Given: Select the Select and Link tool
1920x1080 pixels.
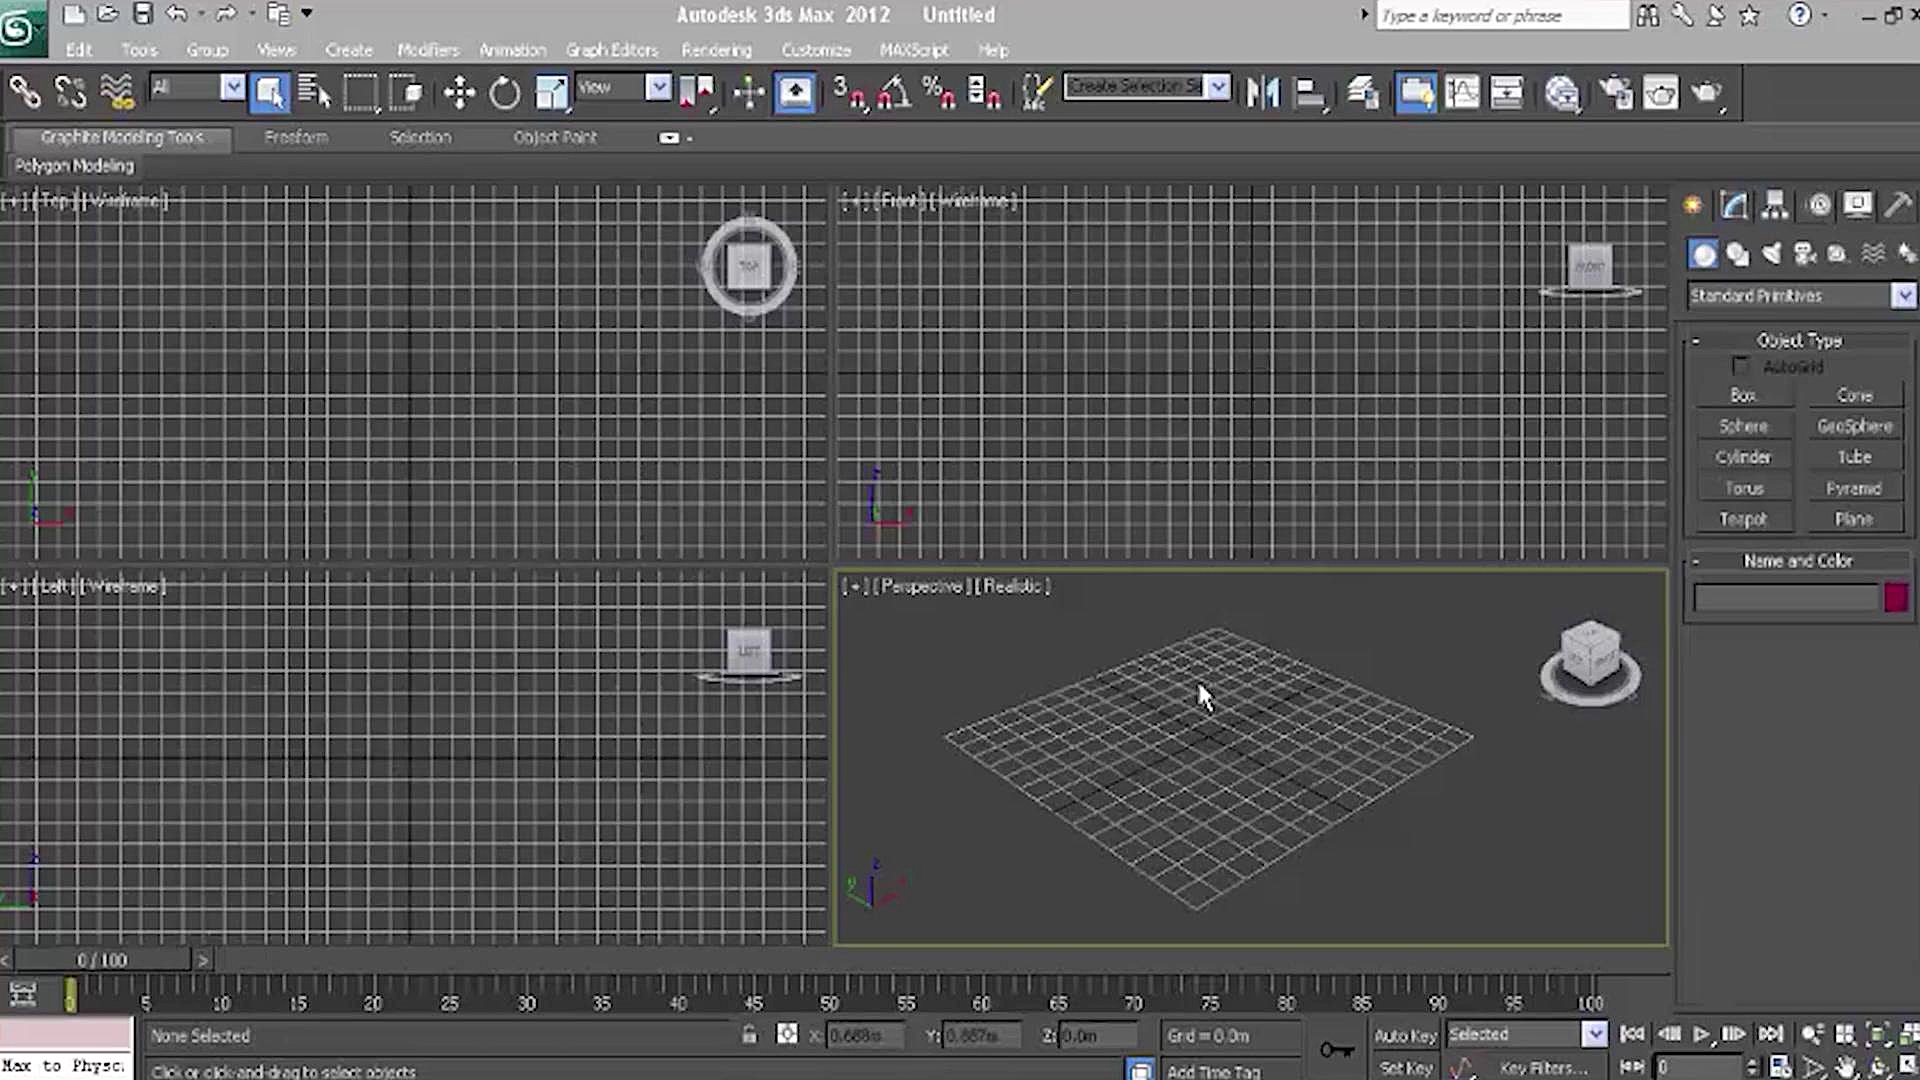Looking at the screenshot, I should (25, 92).
